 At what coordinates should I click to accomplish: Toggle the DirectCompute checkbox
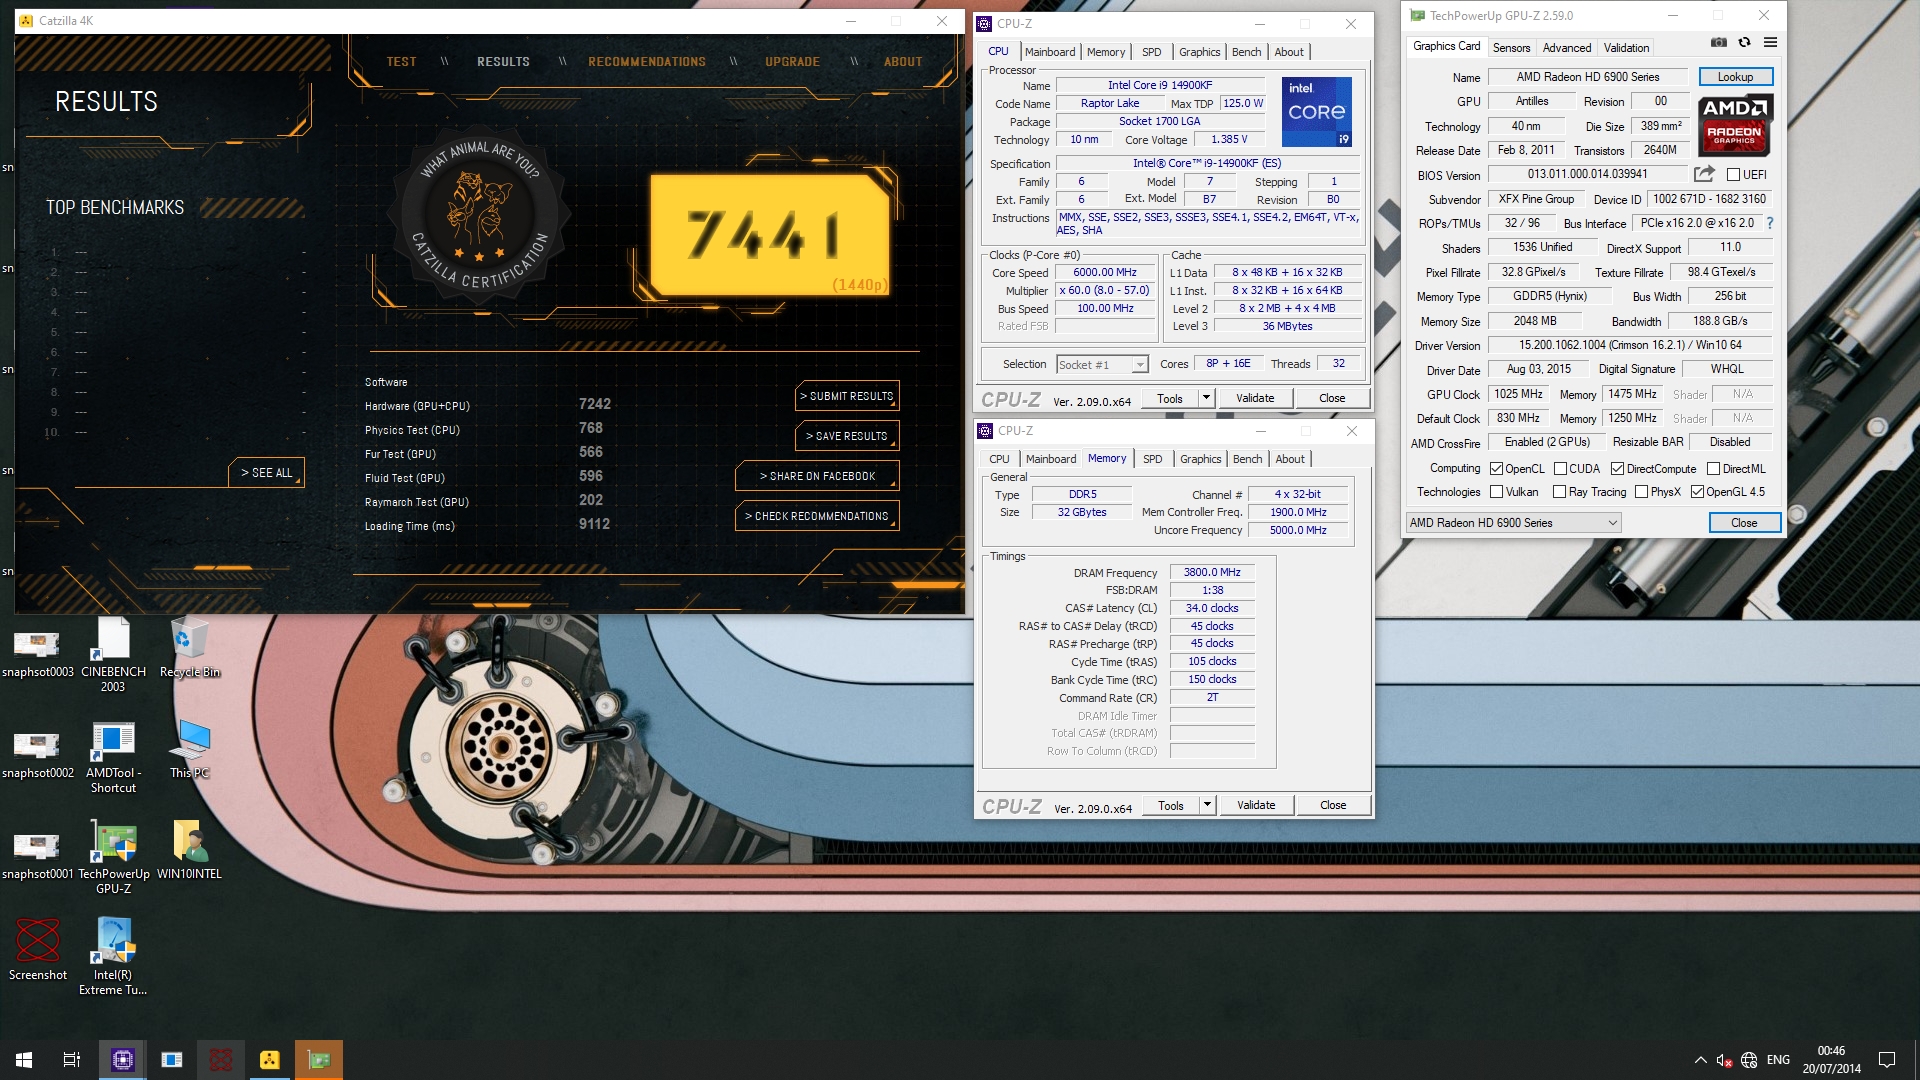tap(1617, 469)
